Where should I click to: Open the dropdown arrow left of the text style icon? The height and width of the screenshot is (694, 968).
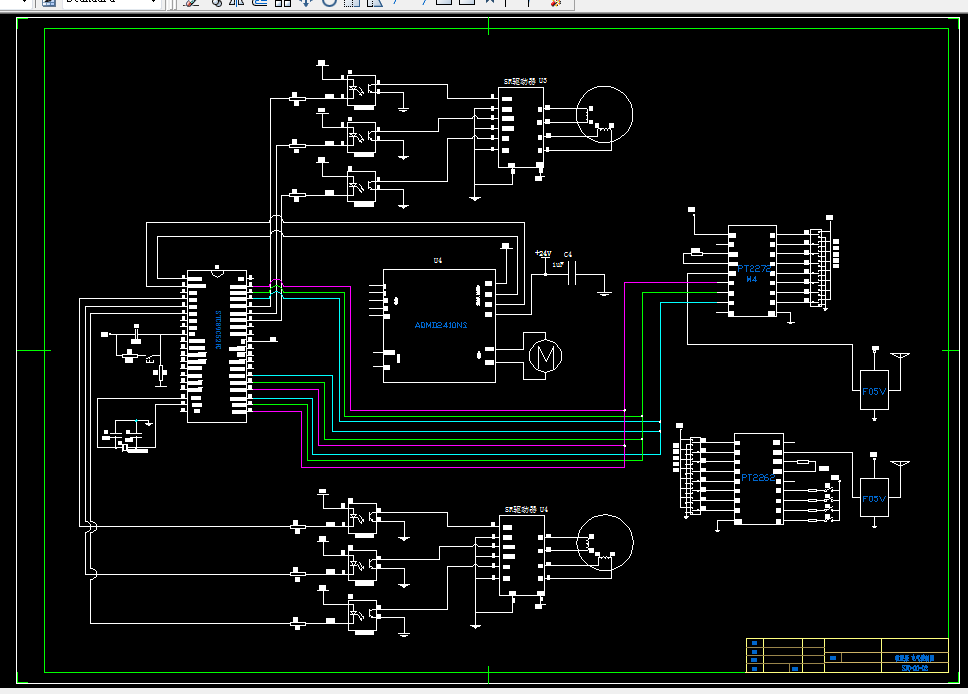[25, 2]
